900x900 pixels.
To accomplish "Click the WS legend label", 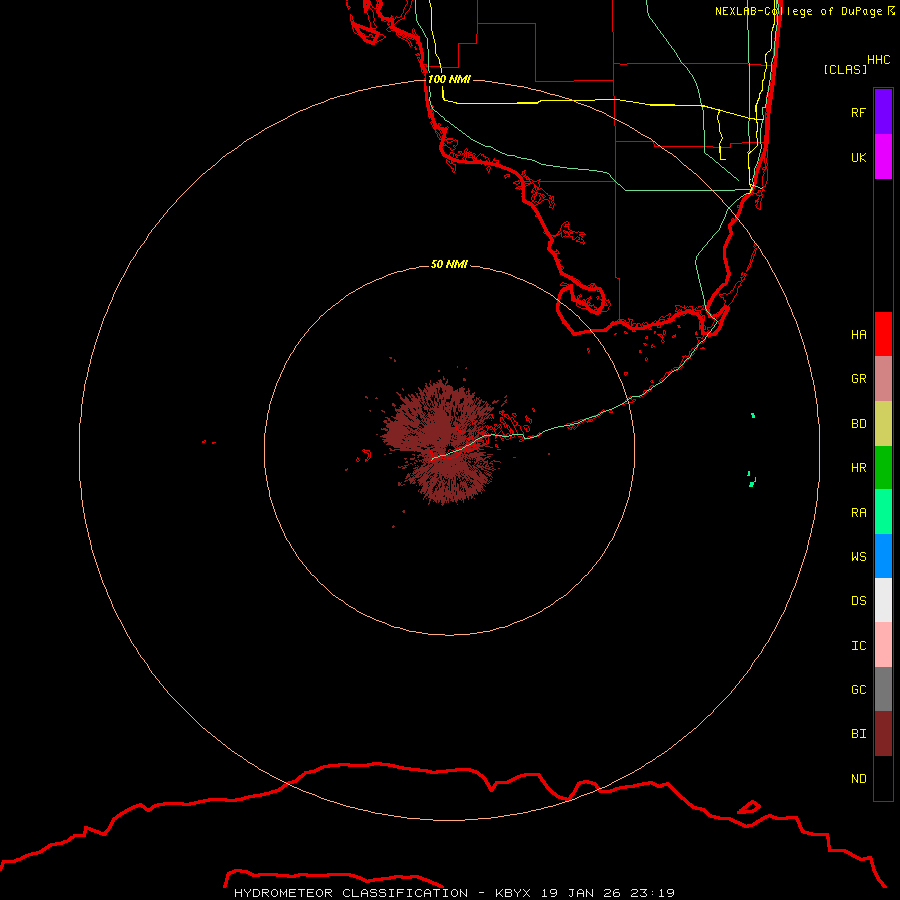I will pos(858,556).
